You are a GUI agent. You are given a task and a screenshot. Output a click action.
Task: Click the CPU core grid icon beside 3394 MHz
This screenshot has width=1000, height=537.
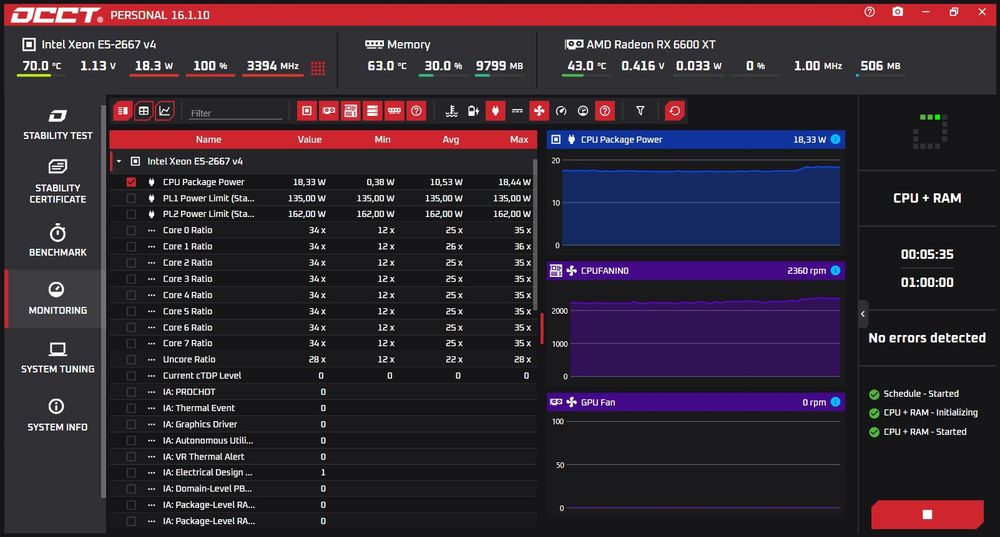(x=318, y=68)
